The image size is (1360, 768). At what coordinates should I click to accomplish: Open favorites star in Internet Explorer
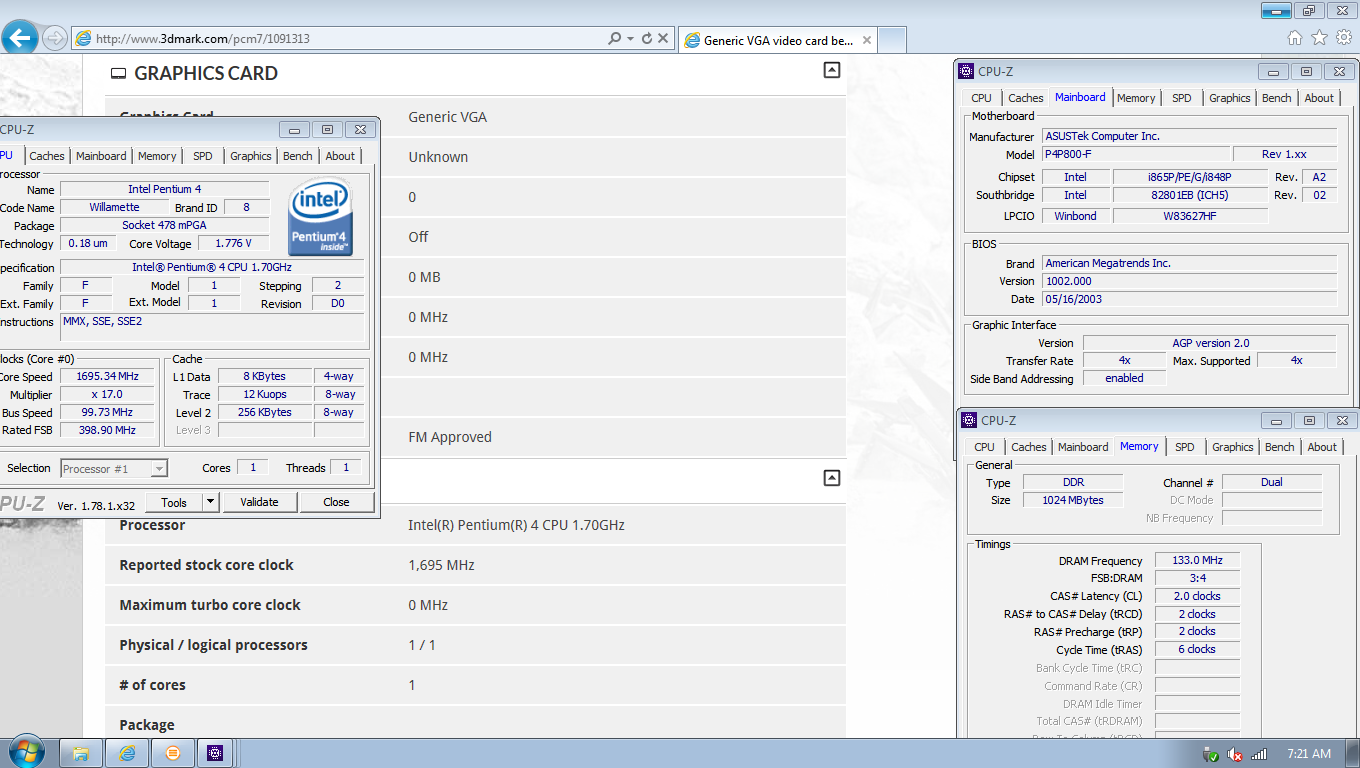(1319, 38)
